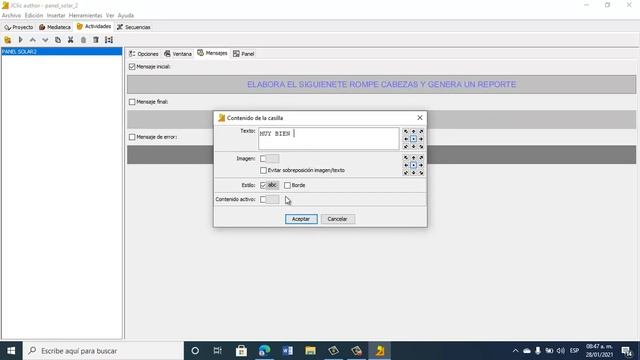Click the Aceptar button
This screenshot has height=360, width=640.
coord(301,219)
